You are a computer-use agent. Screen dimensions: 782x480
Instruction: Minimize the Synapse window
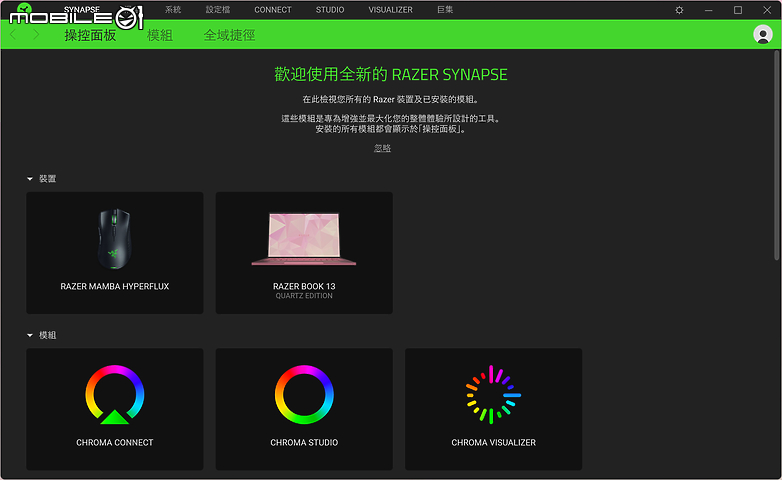(708, 10)
